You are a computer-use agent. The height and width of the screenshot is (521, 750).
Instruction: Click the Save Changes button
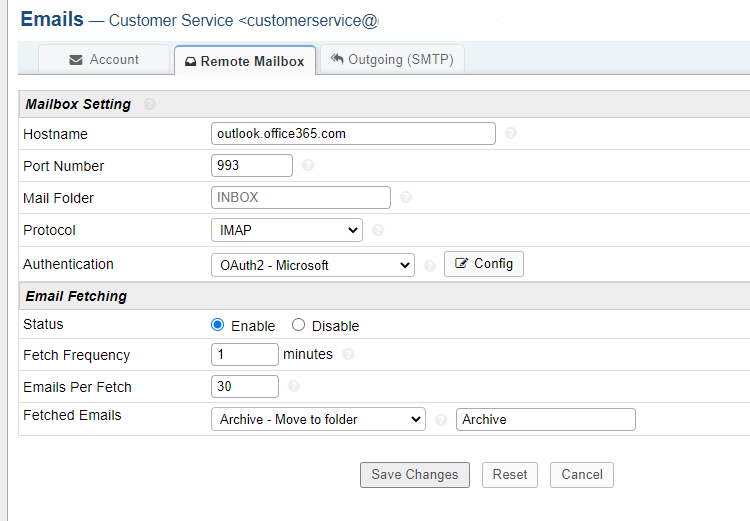click(x=414, y=474)
